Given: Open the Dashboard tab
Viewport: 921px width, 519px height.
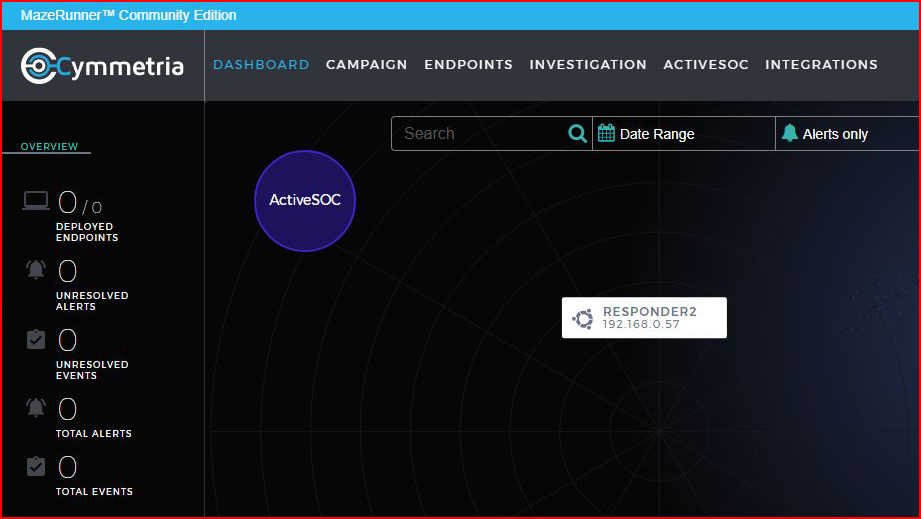Looking at the screenshot, I should (x=261, y=65).
